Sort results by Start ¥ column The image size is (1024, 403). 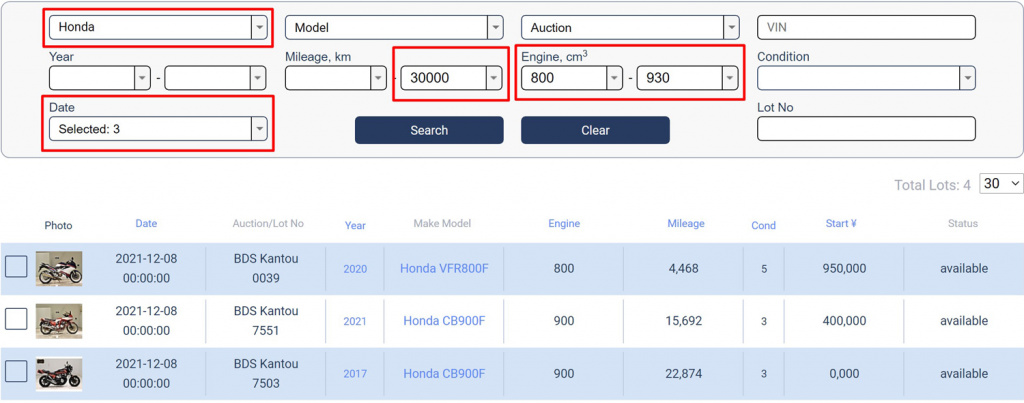tap(841, 223)
